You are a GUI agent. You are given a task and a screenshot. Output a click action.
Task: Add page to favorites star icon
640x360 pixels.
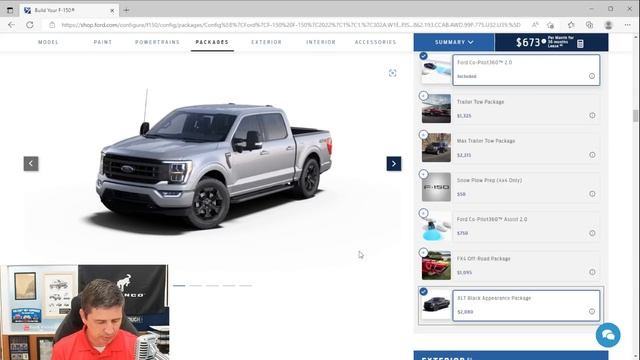[551, 25]
